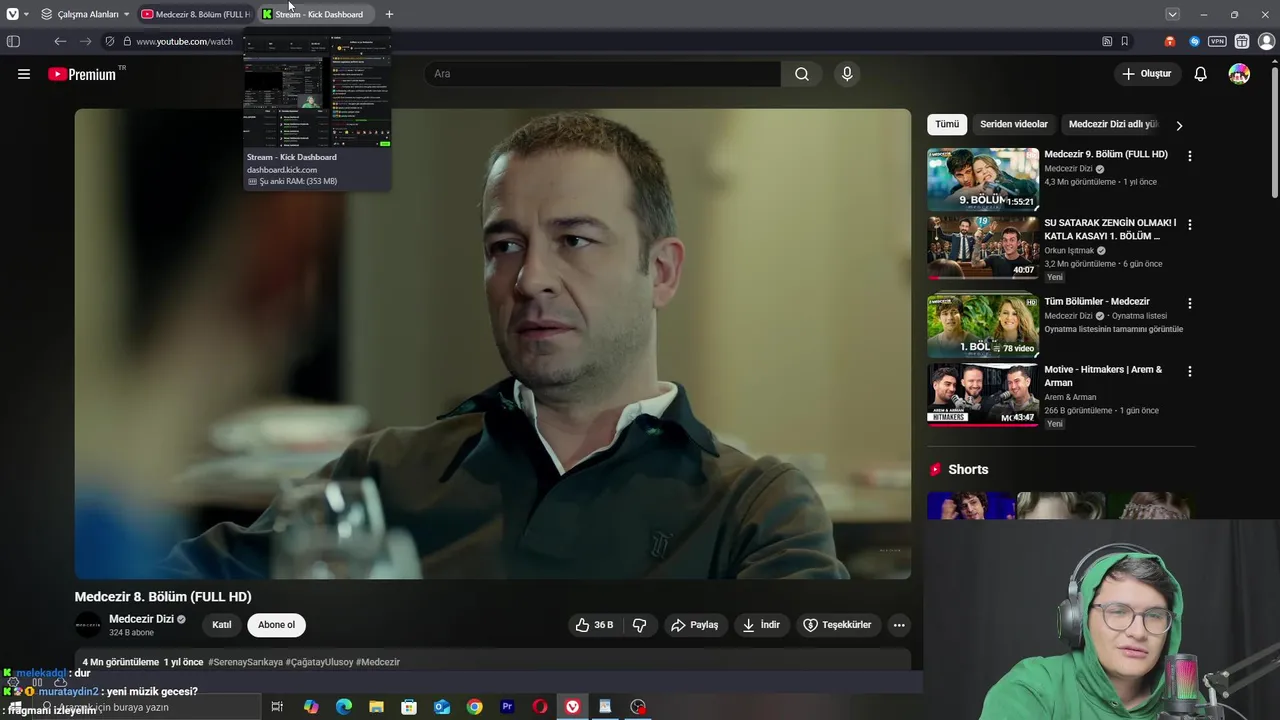Start voice search with microphone
Image resolution: width=1280 pixels, height=720 pixels.
click(847, 74)
